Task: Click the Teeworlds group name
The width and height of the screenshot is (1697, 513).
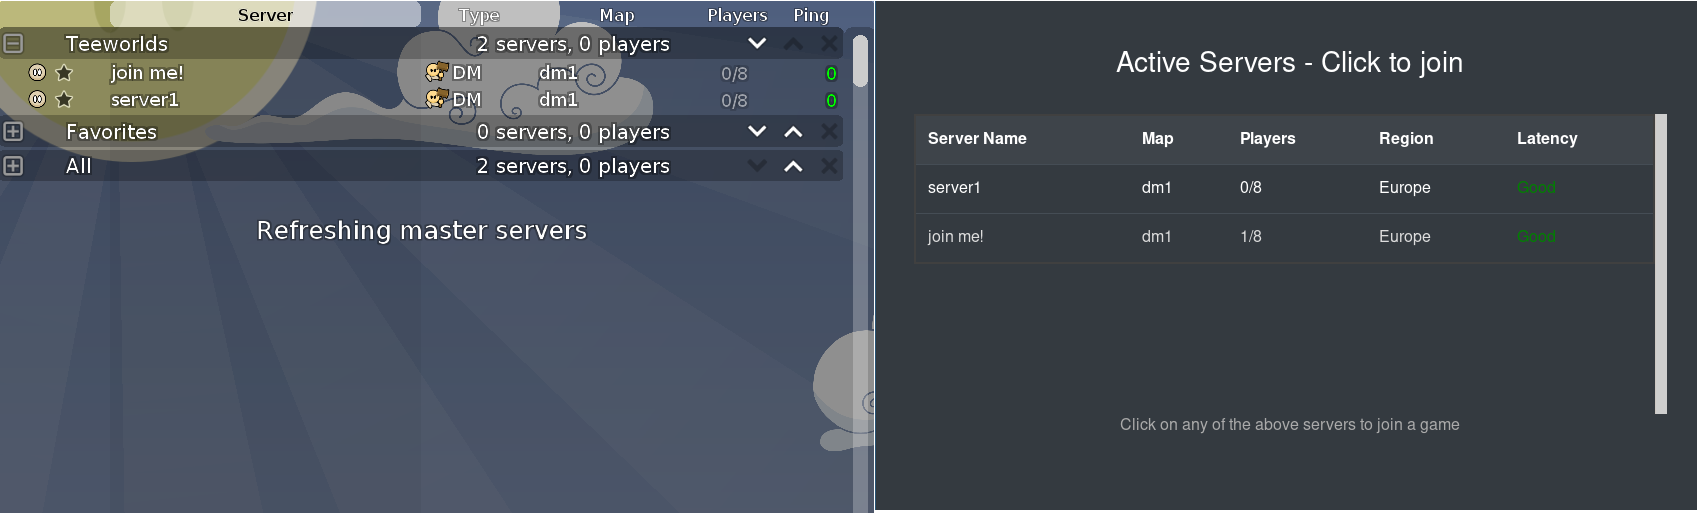Action: [116, 44]
